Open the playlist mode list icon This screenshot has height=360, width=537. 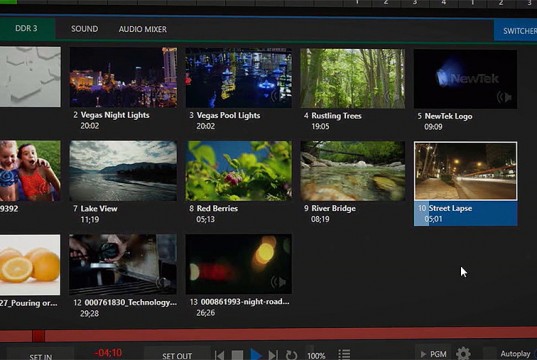point(344,354)
